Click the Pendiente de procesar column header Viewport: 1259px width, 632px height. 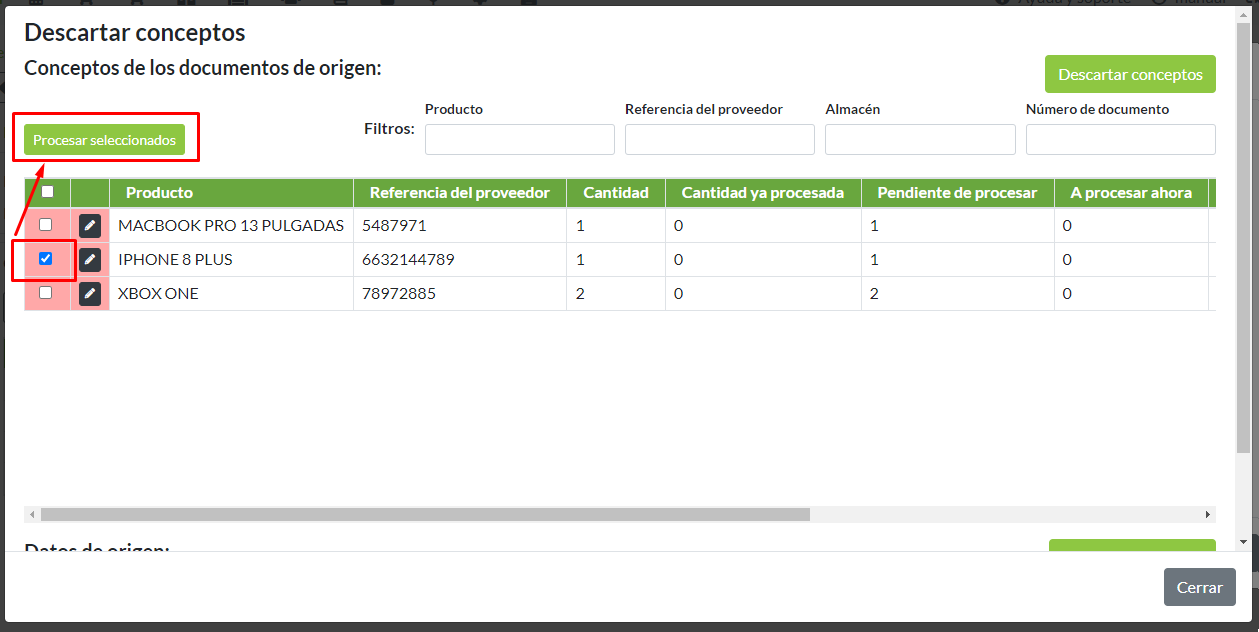coord(957,193)
